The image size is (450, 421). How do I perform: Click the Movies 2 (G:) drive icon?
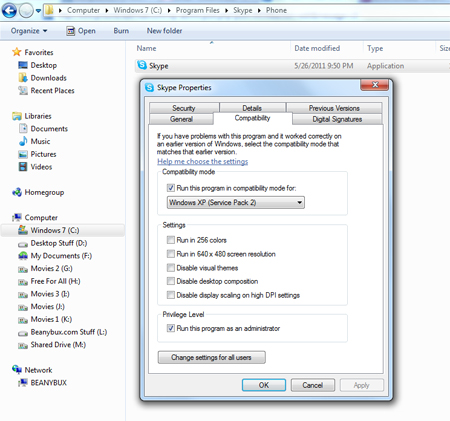23,269
